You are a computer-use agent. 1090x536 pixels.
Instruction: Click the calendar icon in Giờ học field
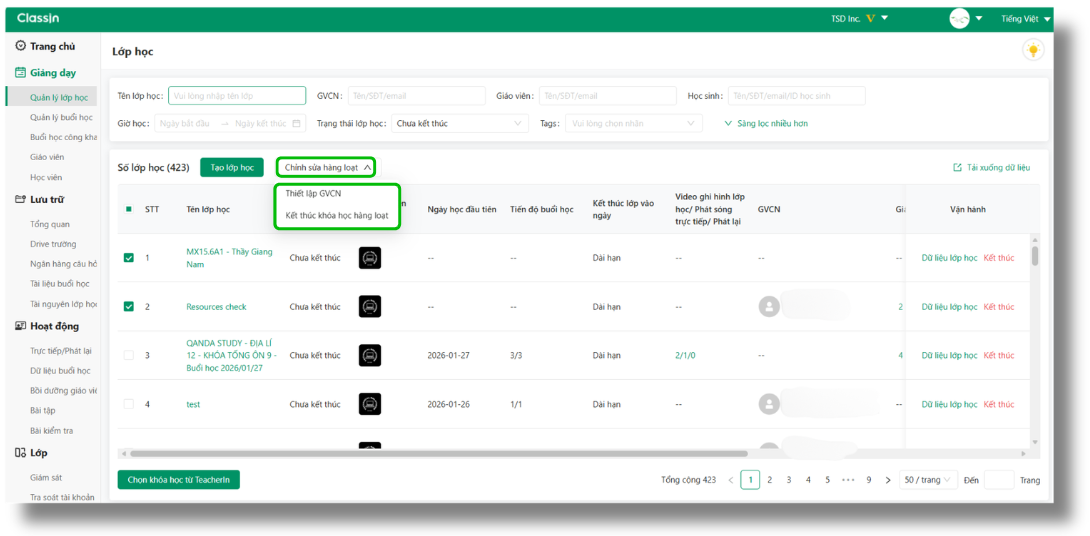click(296, 124)
